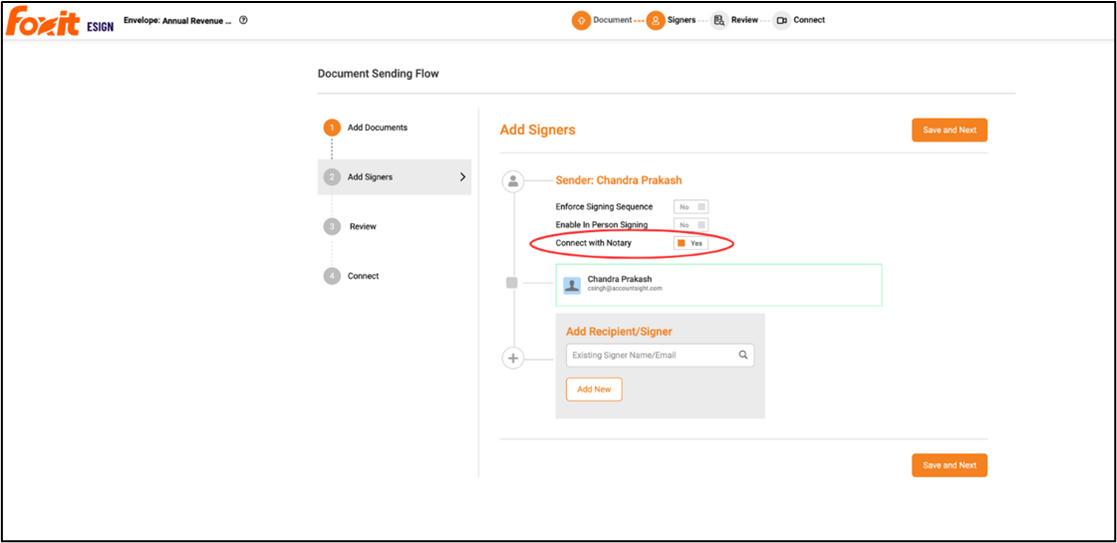
Task: Go to Signers label in top progress bar
Action: click(x=682, y=20)
